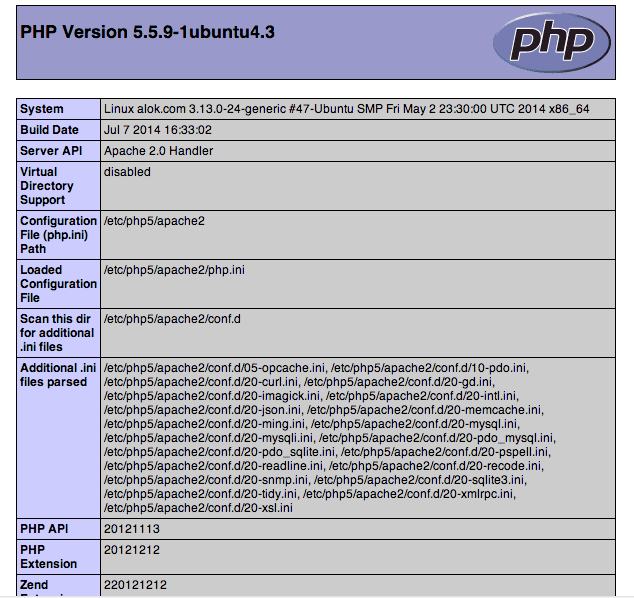Click the /etc/php5/apache2/conf.d directory value

coord(172,319)
